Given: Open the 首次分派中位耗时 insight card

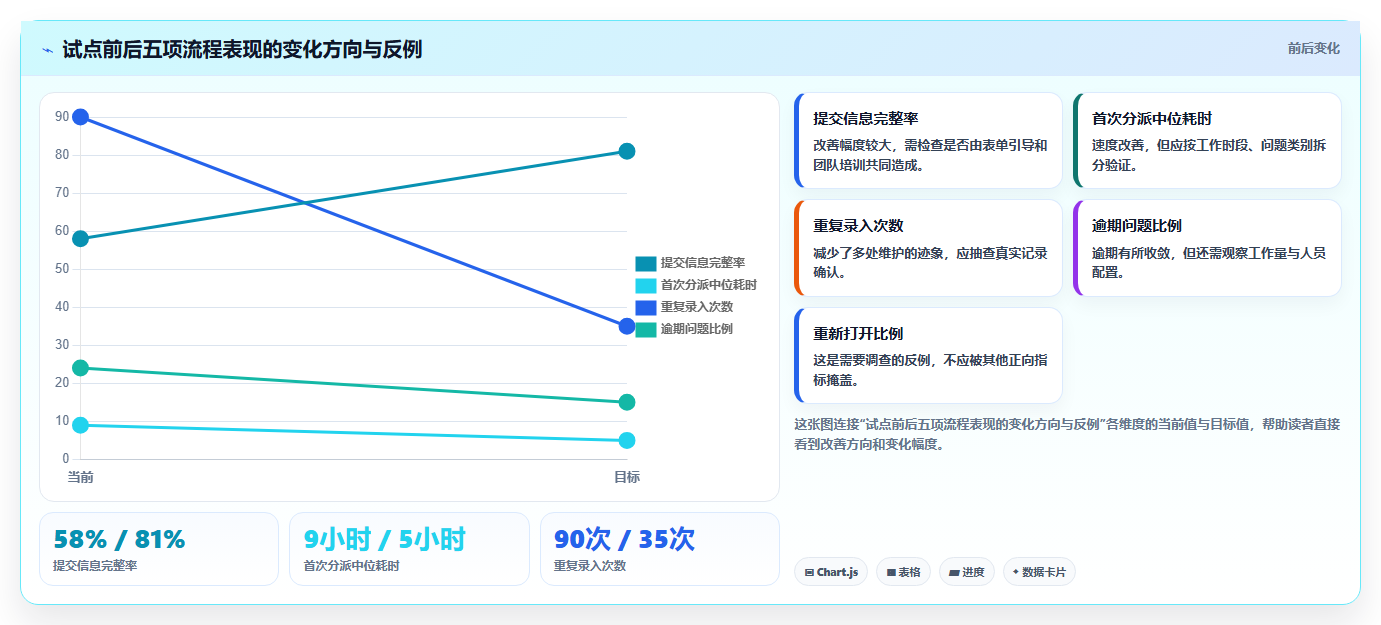Looking at the screenshot, I should pos(1207,141).
